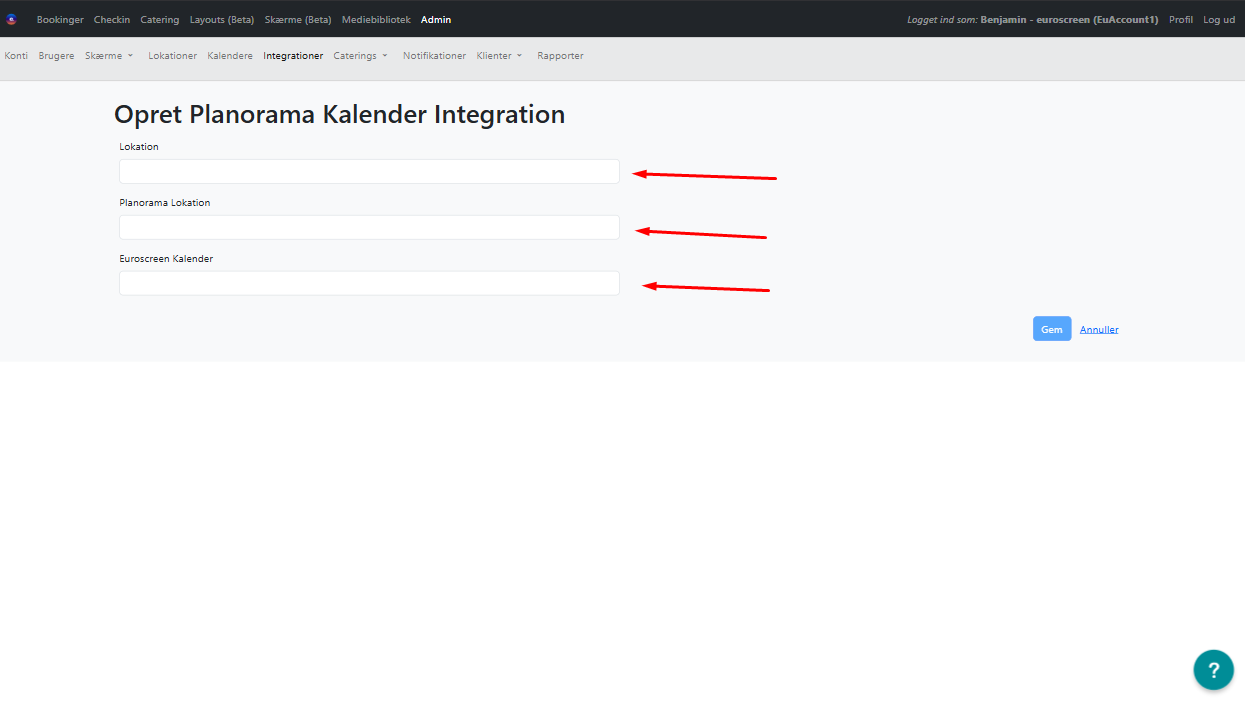Open Skærme (Beta) in top bar
1245x702 pixels.
coord(298,20)
